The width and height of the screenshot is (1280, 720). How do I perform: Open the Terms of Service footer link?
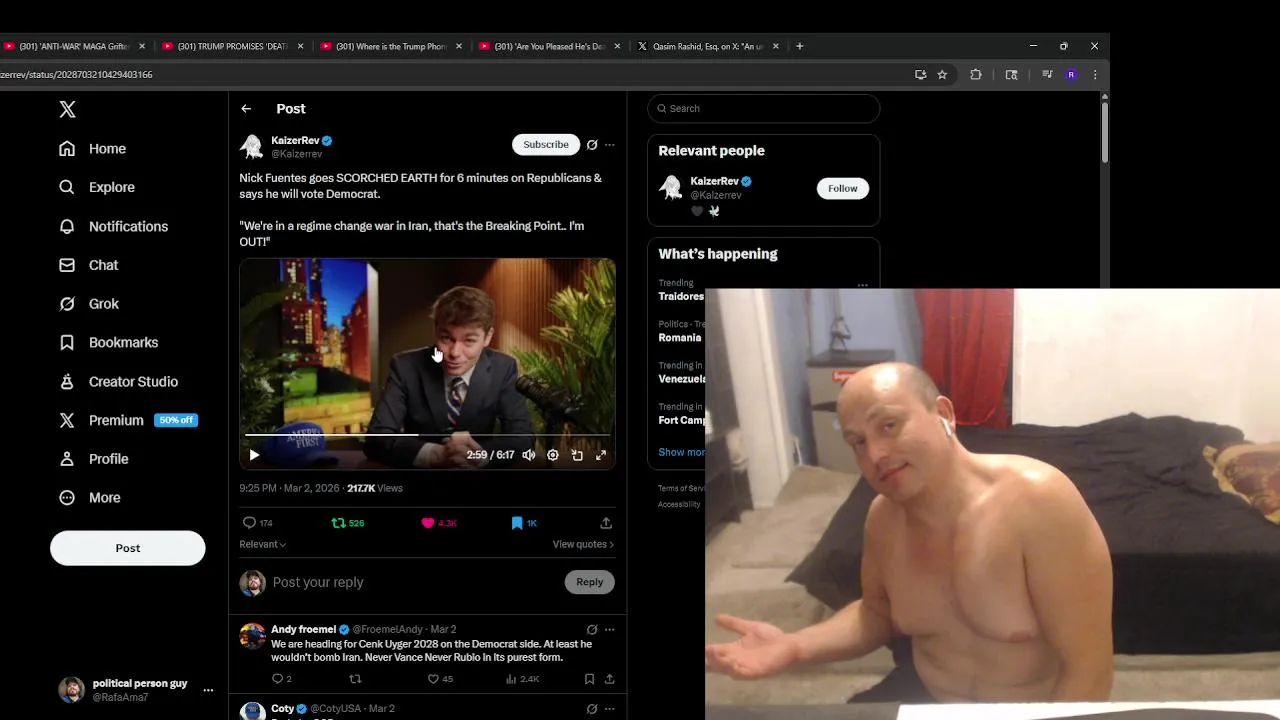pyautogui.click(x=681, y=488)
